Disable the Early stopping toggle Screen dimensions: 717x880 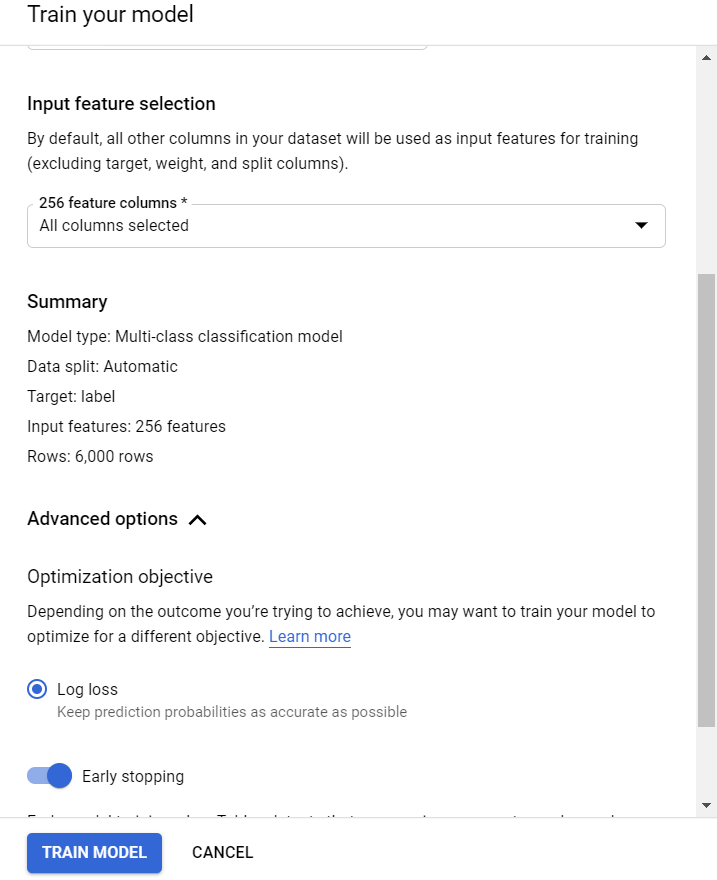click(48, 776)
